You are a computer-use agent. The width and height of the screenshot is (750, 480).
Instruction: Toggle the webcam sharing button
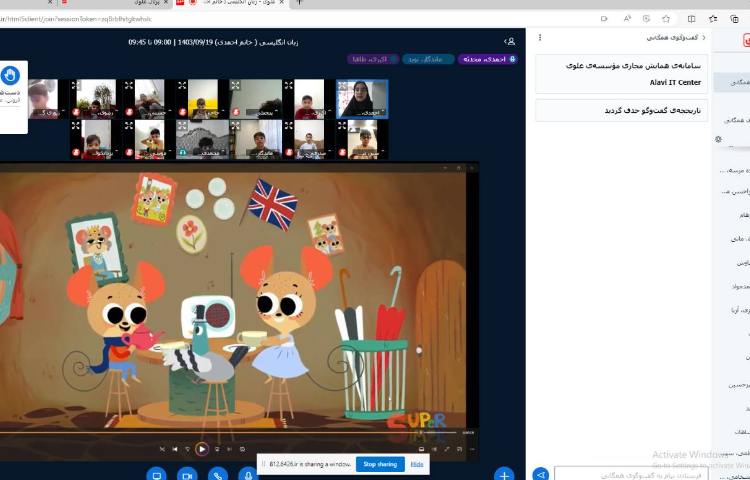click(187, 475)
